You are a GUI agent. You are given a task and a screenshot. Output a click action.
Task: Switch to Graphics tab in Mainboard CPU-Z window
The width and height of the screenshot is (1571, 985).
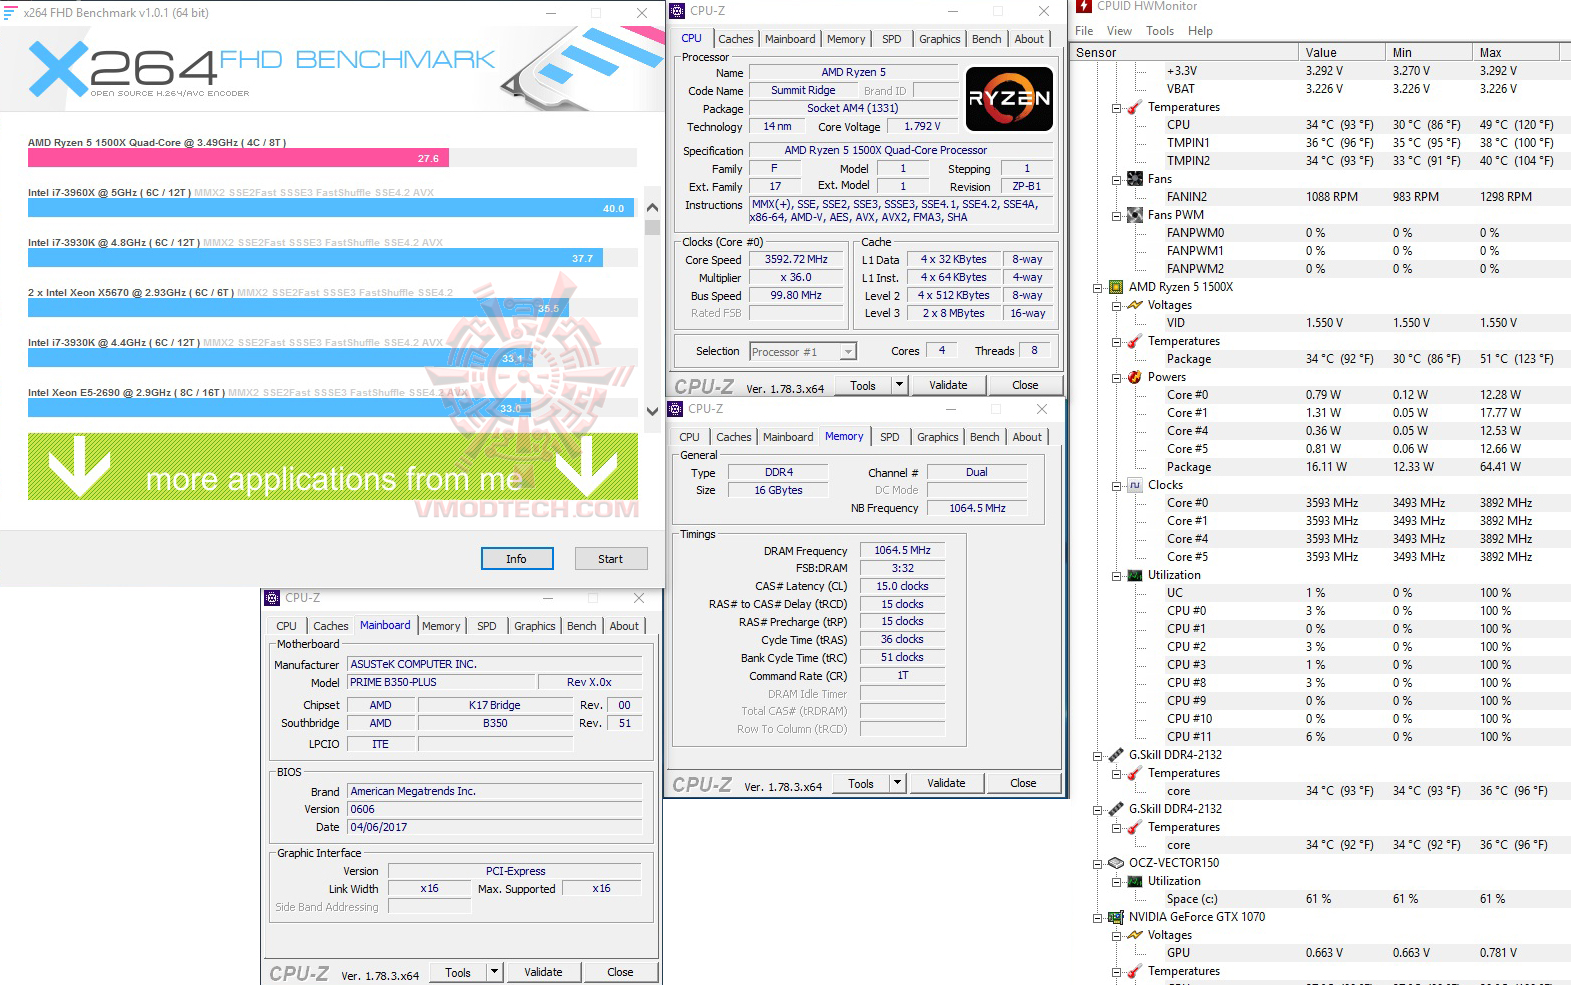[x=535, y=626]
